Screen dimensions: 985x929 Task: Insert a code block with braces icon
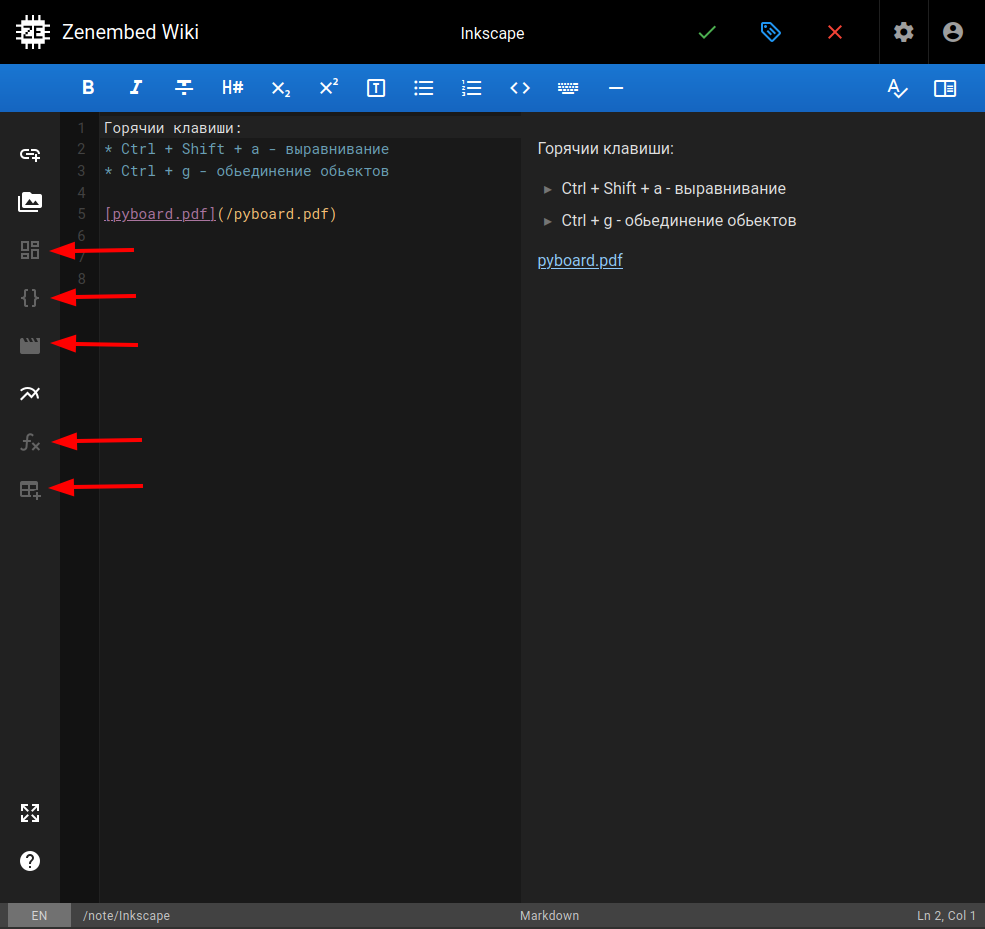30,298
